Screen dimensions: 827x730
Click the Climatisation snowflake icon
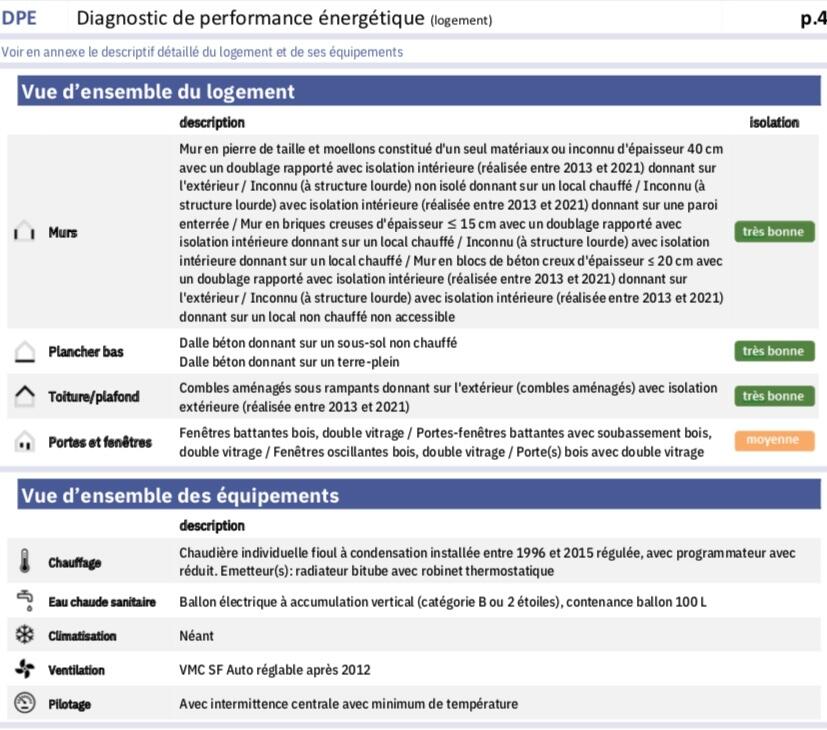(25, 635)
